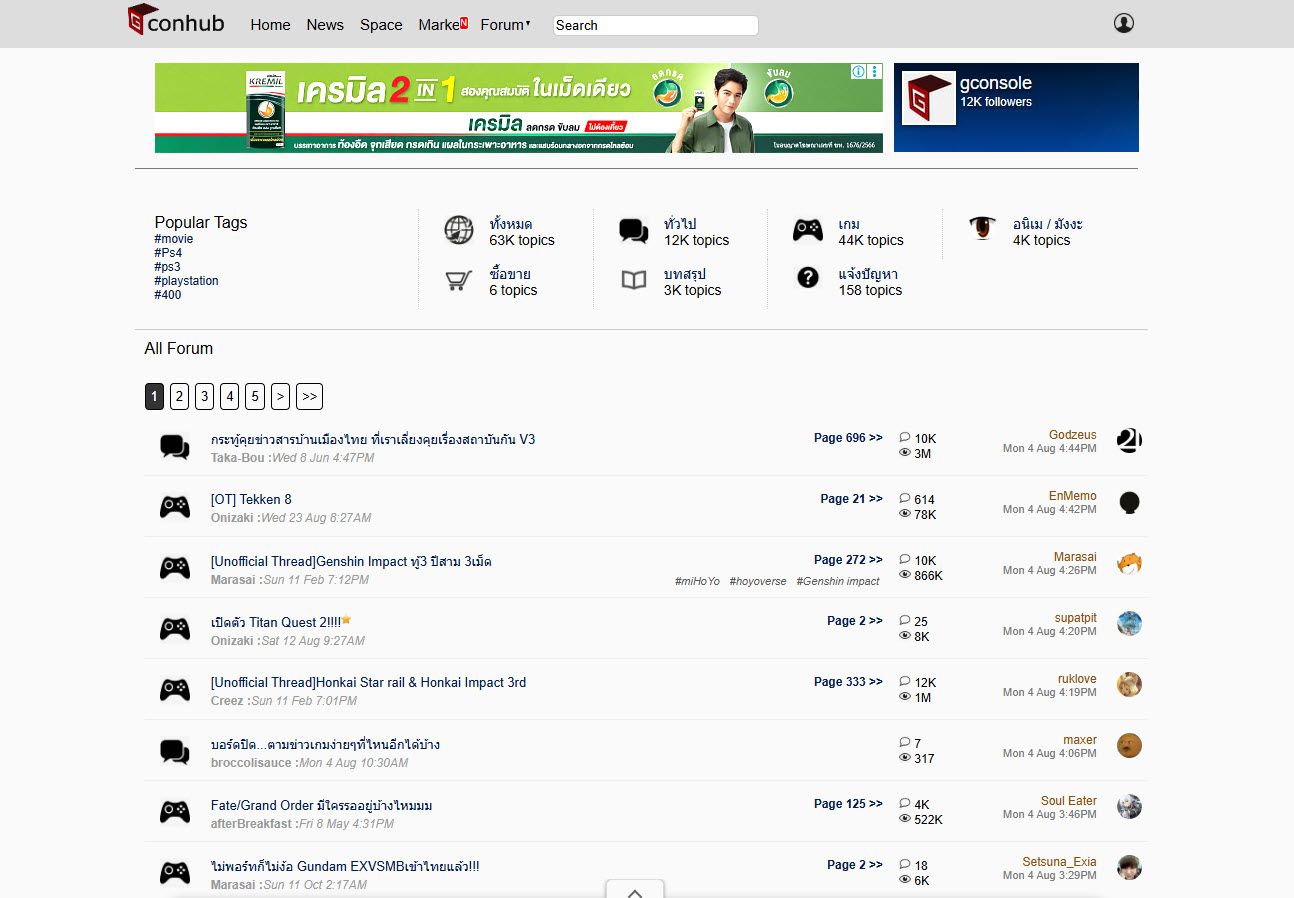Go to page 2 of forum

[179, 397]
